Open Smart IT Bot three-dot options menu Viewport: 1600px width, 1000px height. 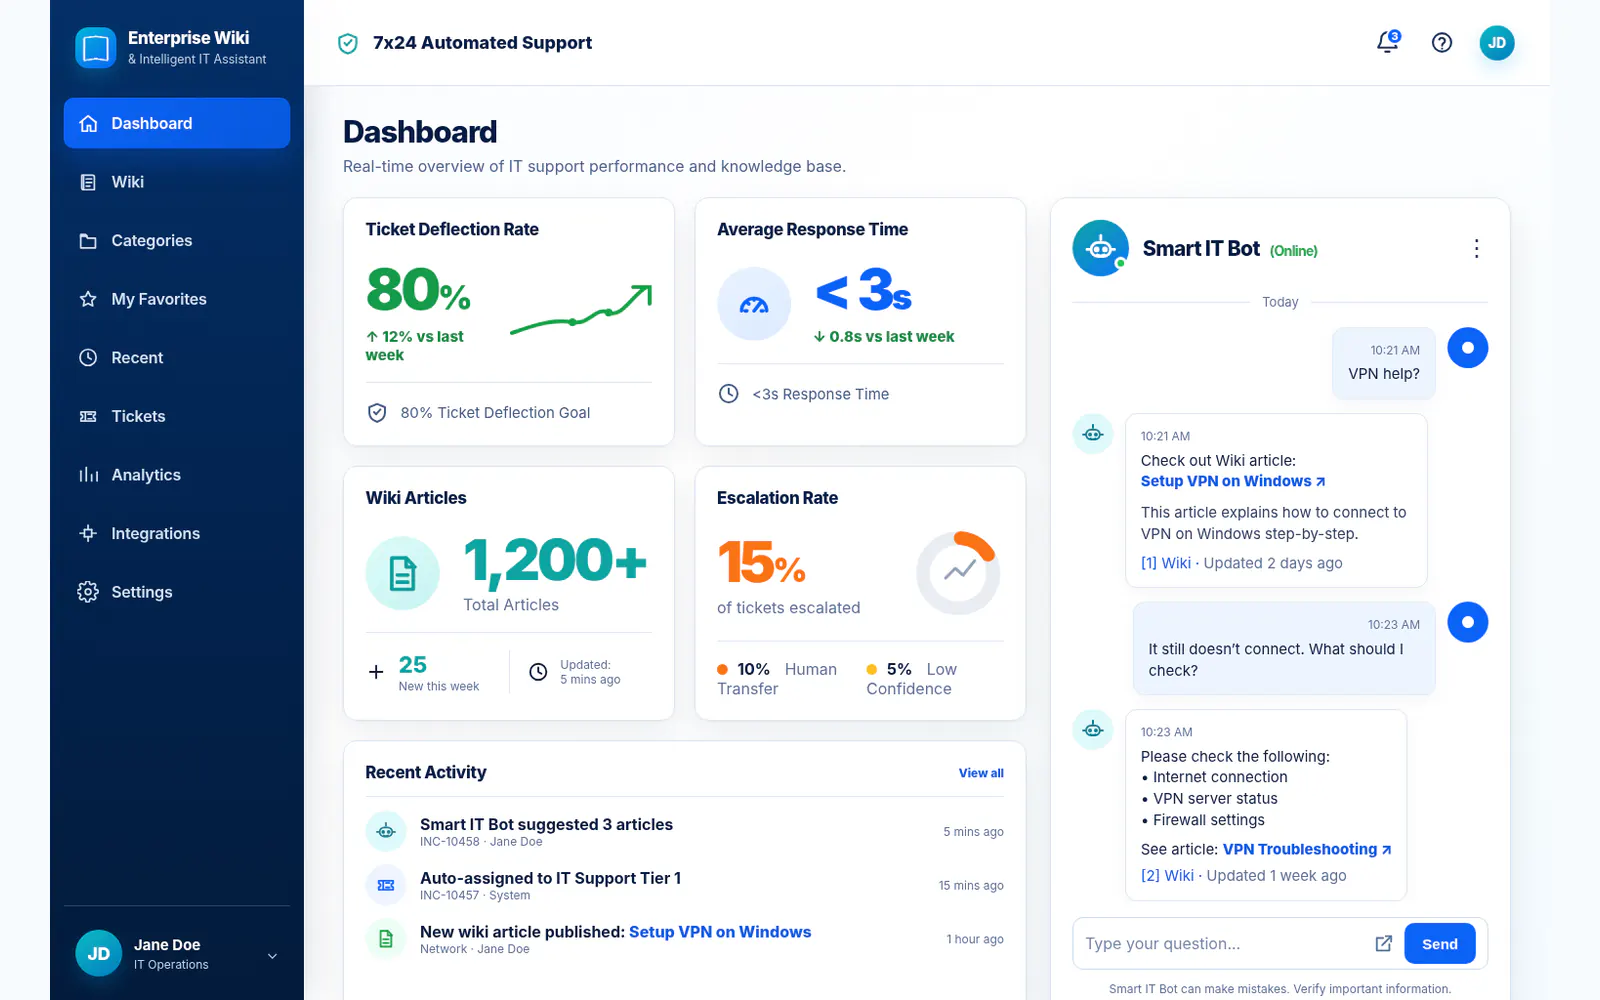1476,249
